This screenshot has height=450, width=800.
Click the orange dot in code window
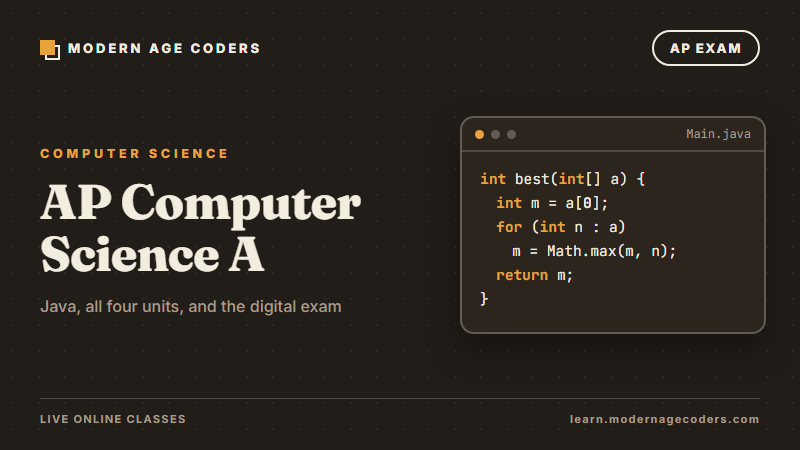479,134
